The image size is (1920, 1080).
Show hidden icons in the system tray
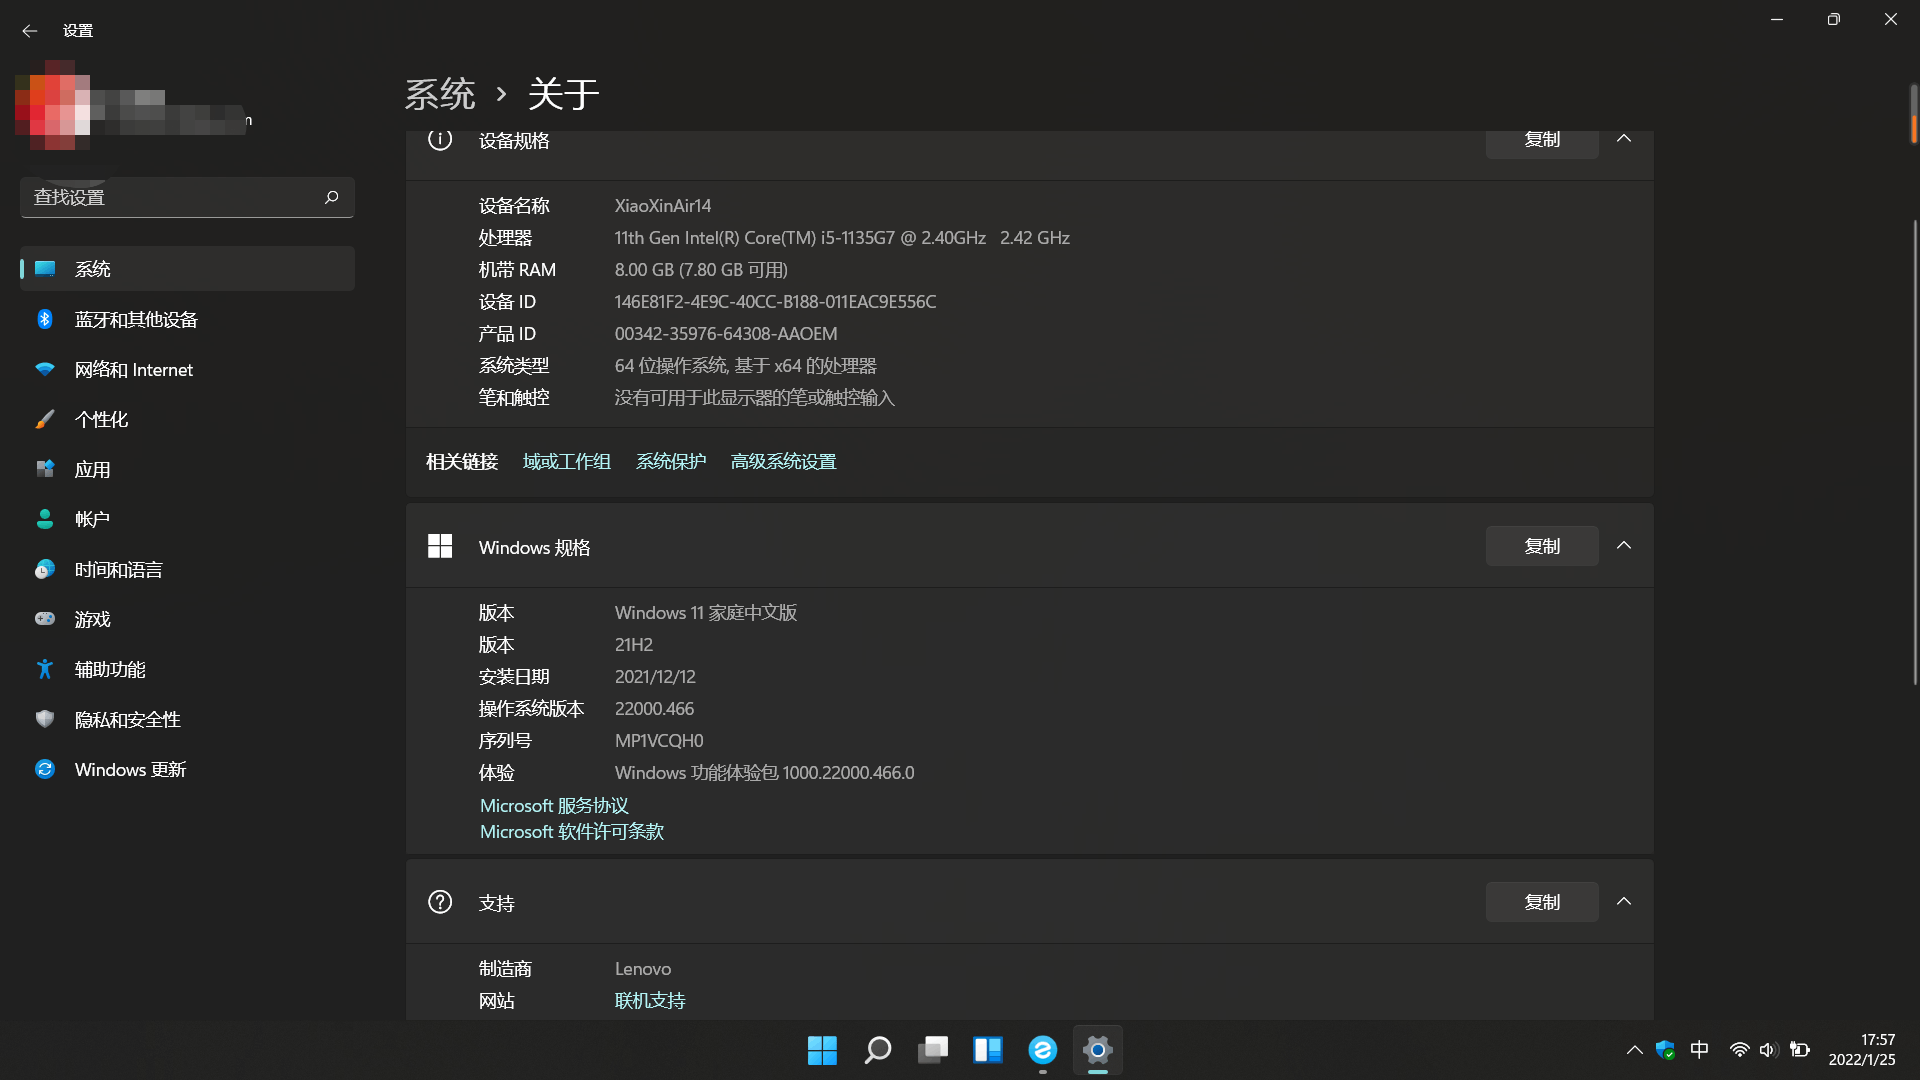tap(1634, 1050)
